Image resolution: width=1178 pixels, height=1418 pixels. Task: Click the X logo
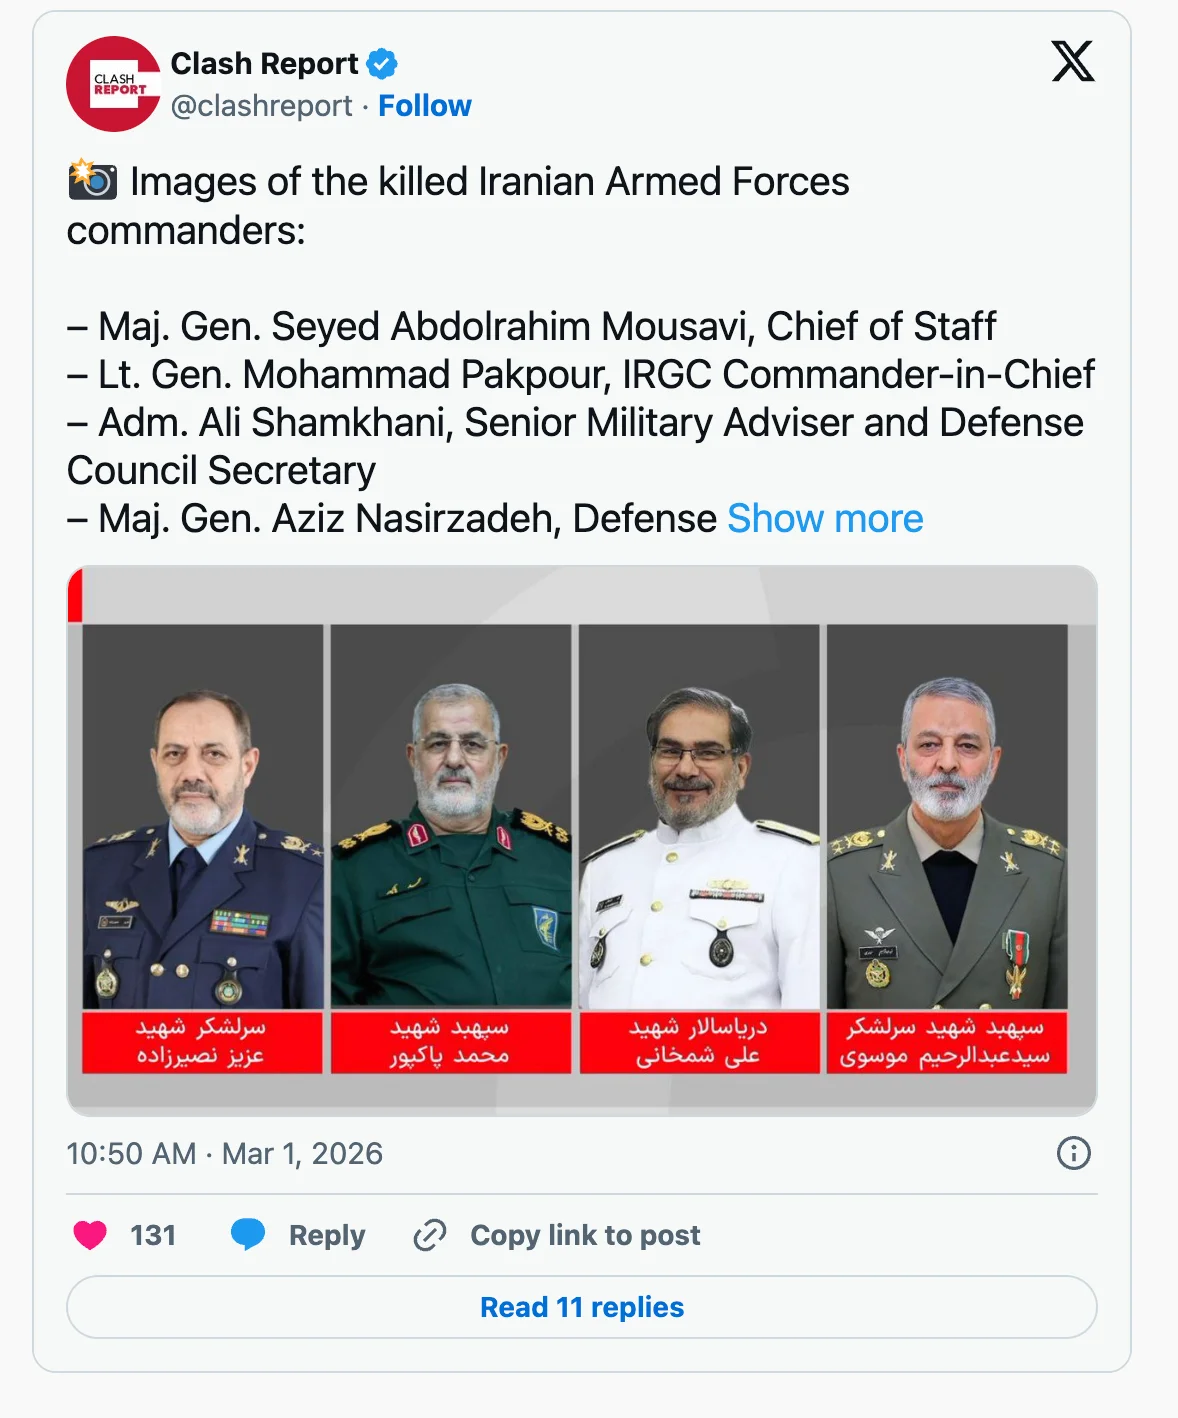[1072, 62]
